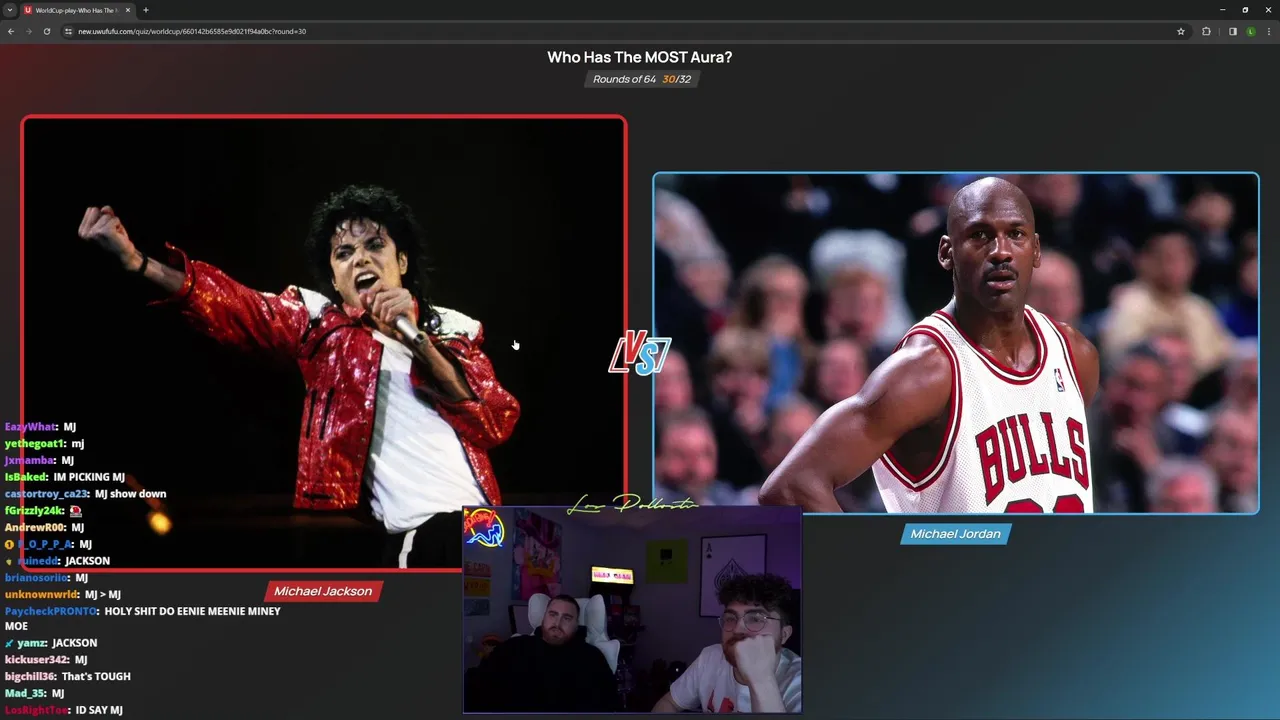Click chat username 'unknownwrld'
Viewport: 1280px width, 720px height.
(x=41, y=594)
